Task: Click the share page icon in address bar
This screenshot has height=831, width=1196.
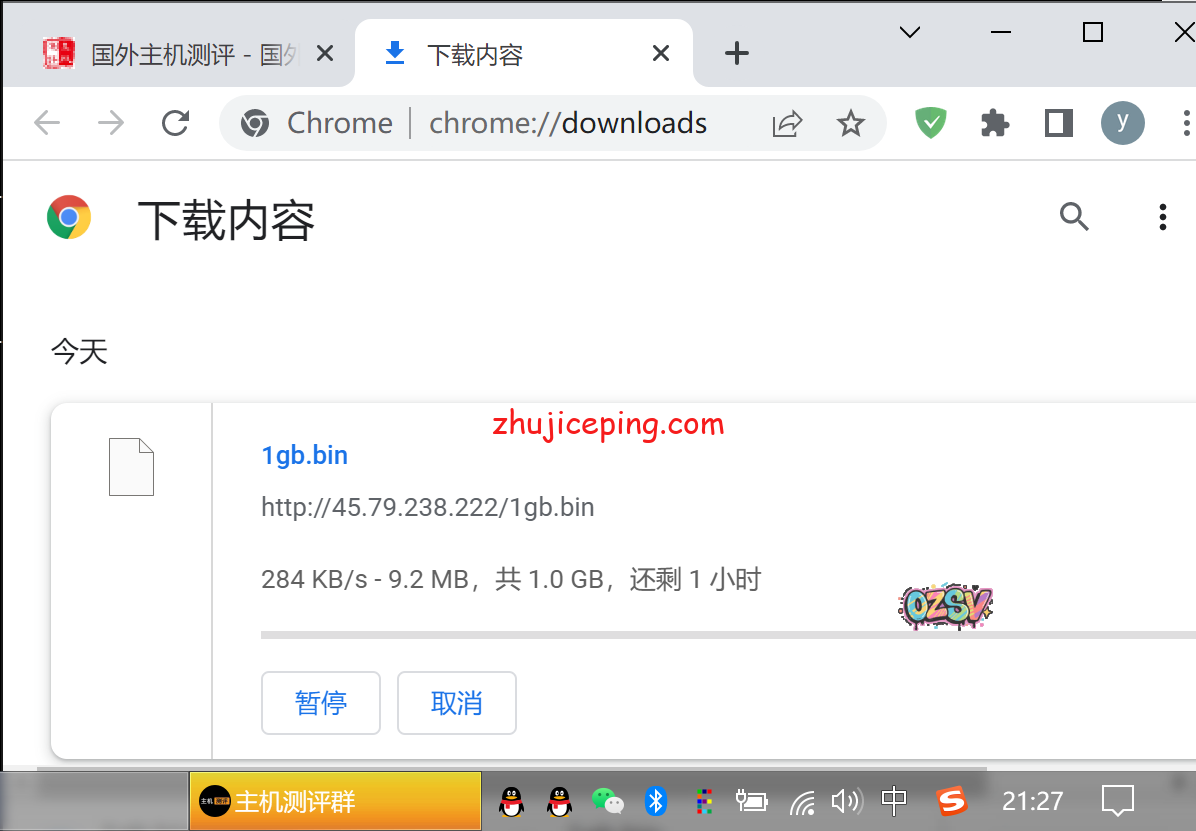Action: click(787, 123)
